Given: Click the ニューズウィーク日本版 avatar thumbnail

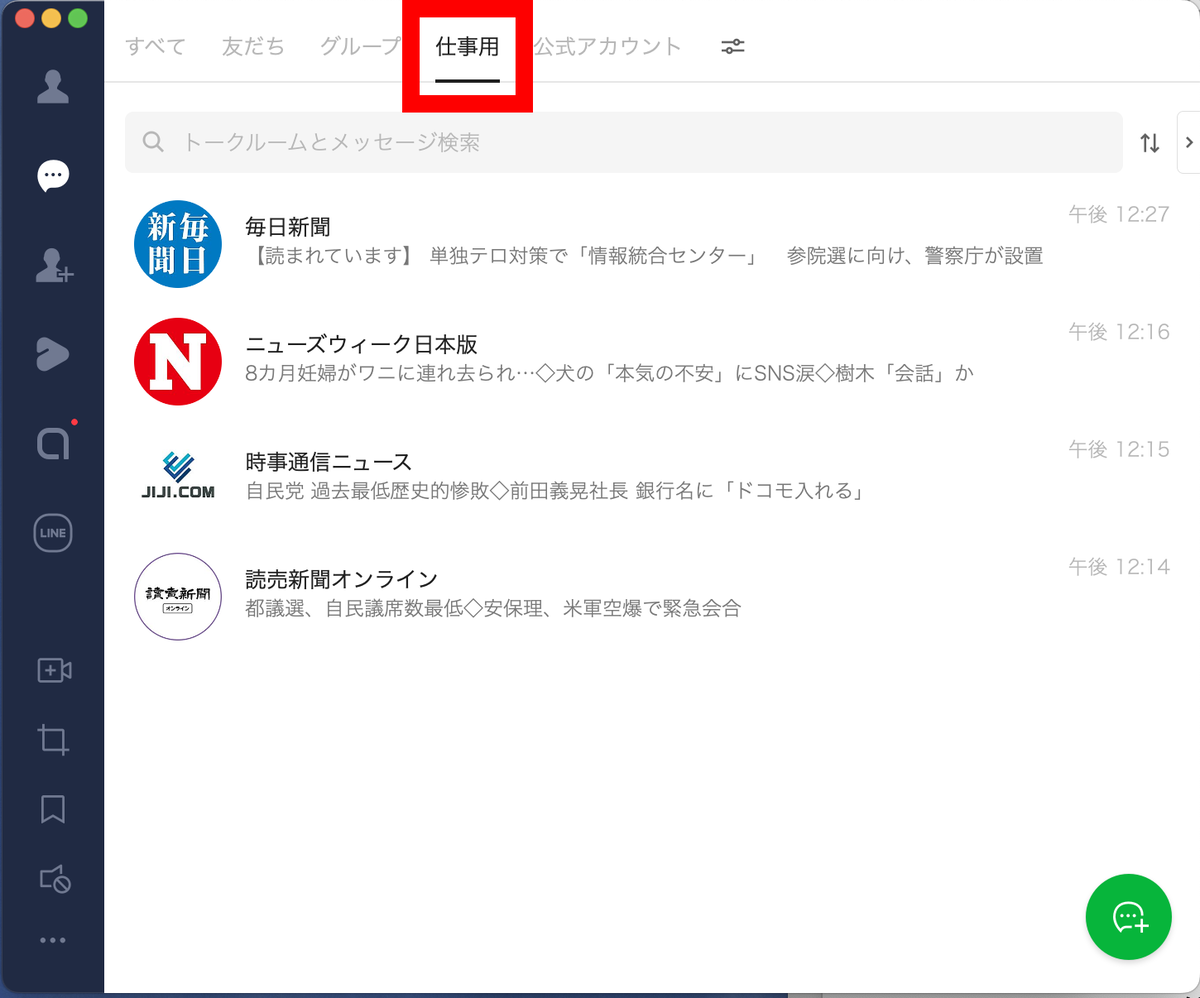Looking at the screenshot, I should (178, 361).
